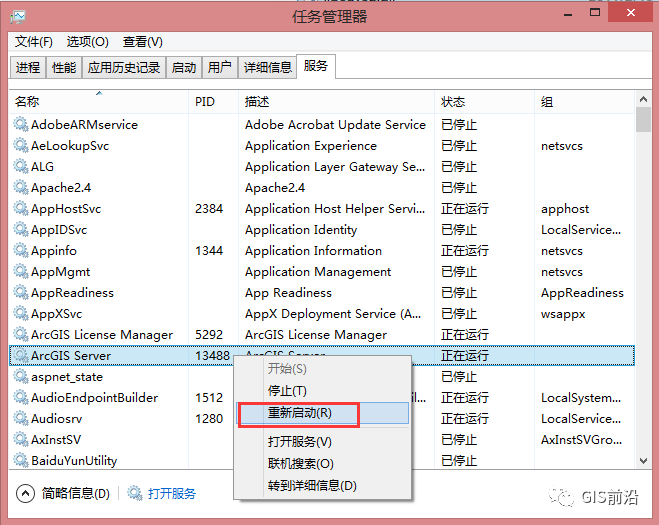Sort services by the 名称 column header
This screenshot has height=525, width=659.
point(99,101)
